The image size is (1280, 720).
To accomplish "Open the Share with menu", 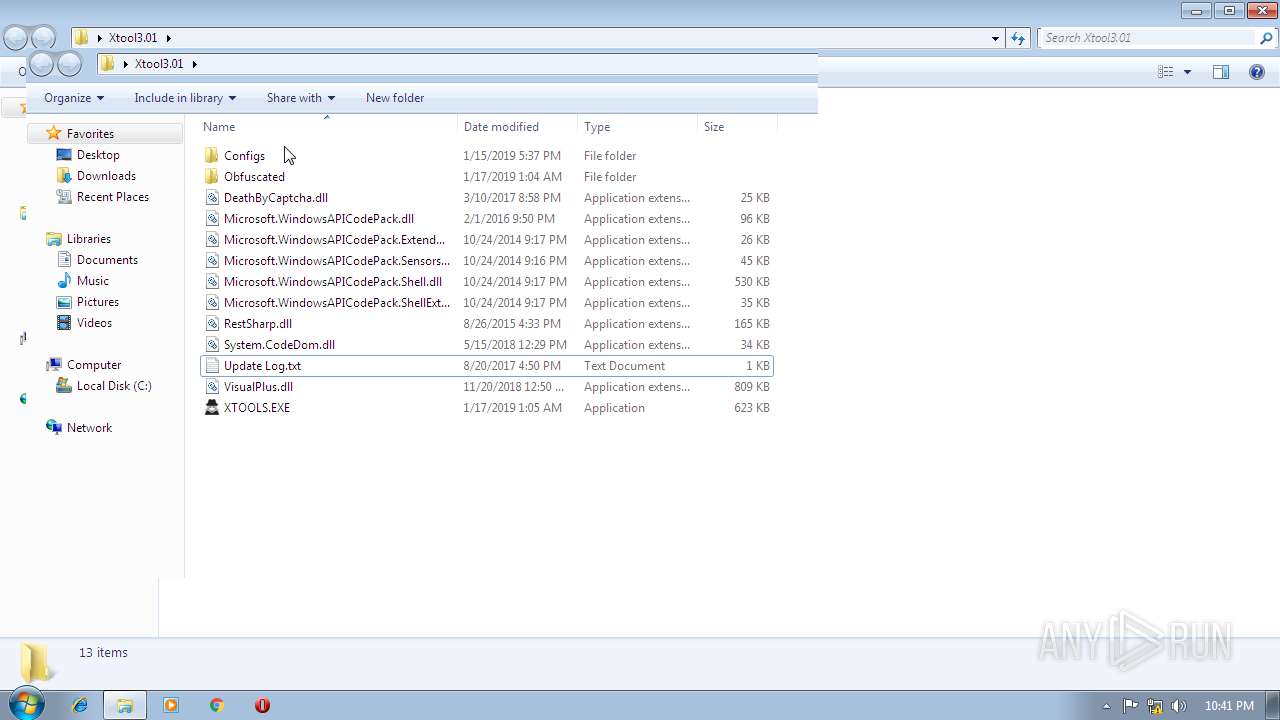I will pos(301,98).
